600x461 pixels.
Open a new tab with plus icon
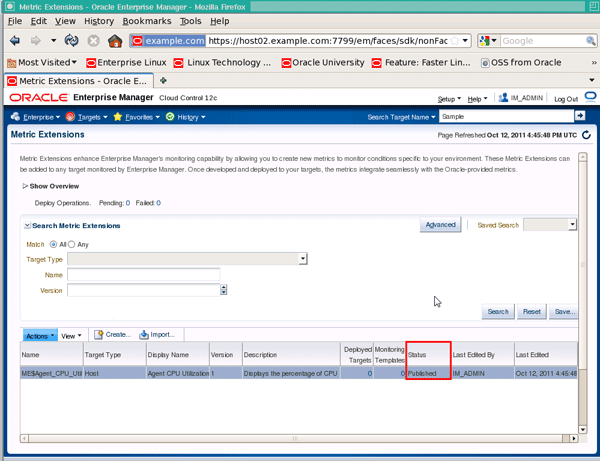[163, 80]
